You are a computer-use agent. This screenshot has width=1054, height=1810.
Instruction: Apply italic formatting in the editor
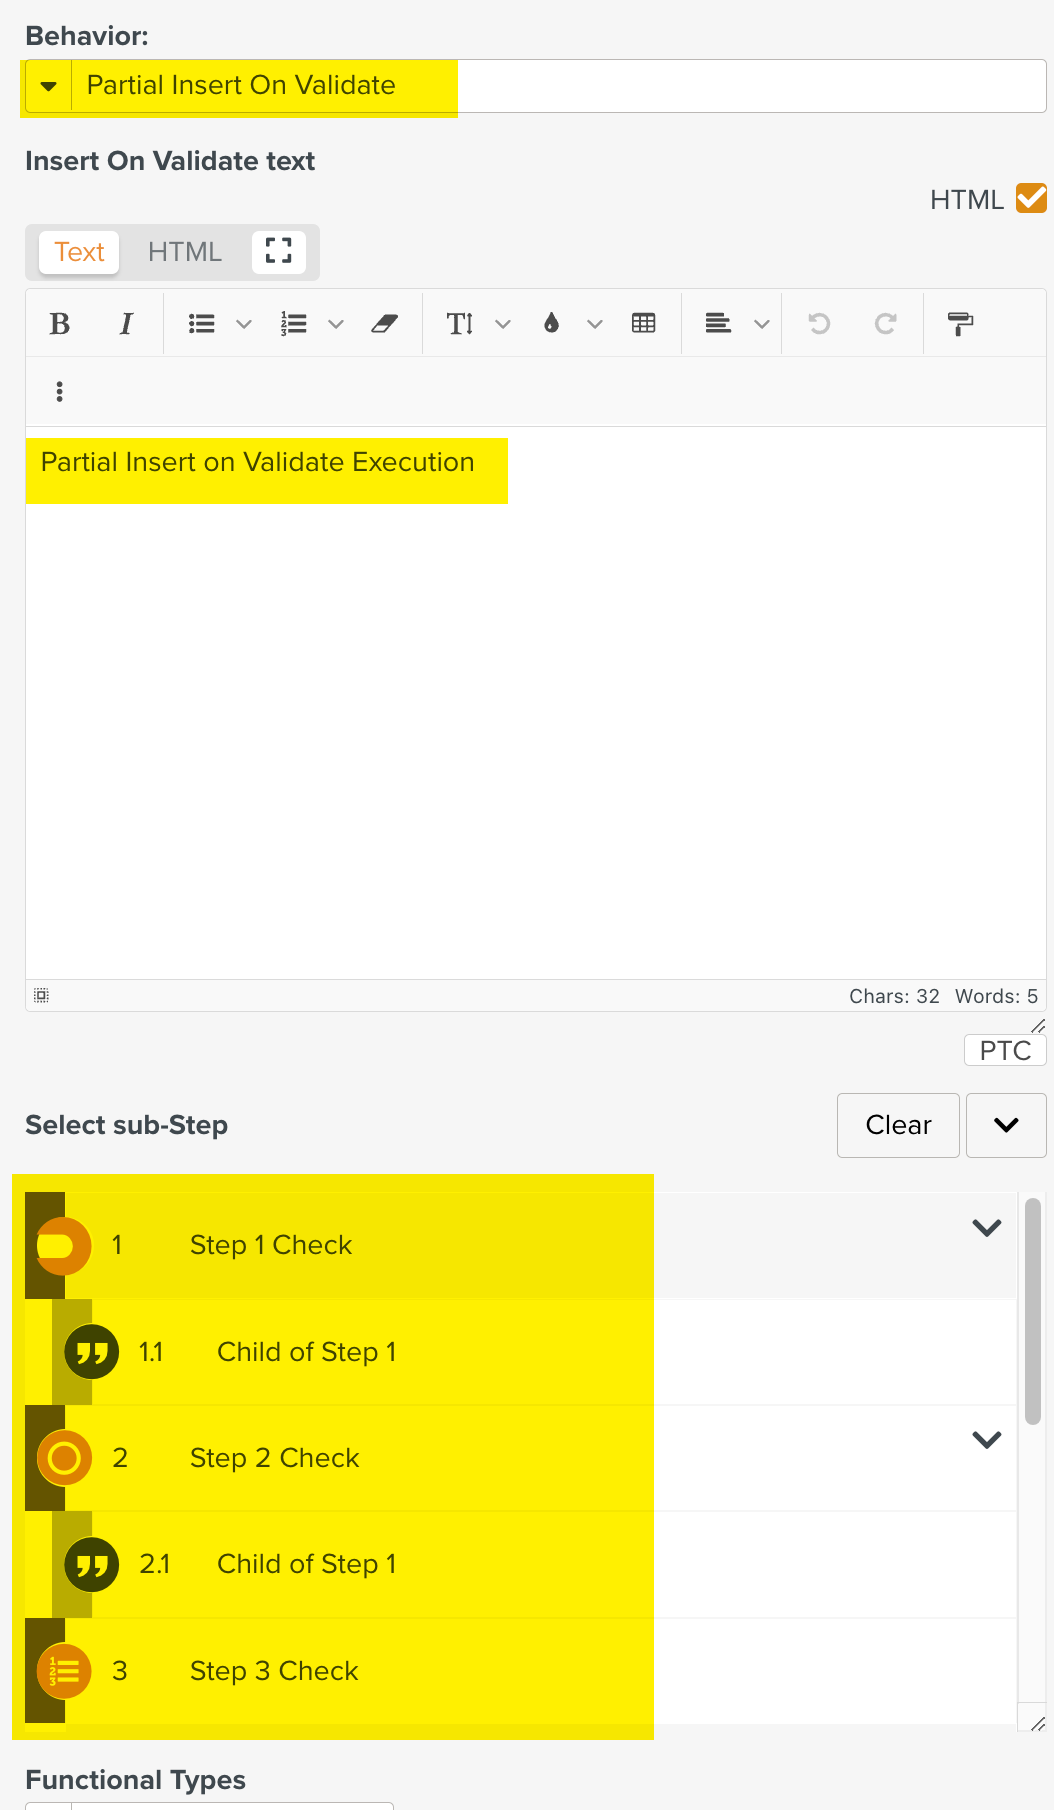tap(125, 323)
